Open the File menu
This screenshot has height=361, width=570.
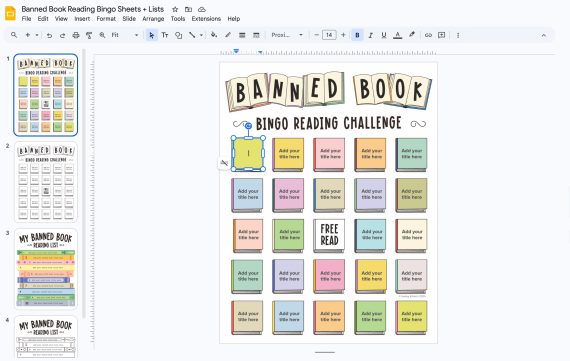(x=27, y=19)
